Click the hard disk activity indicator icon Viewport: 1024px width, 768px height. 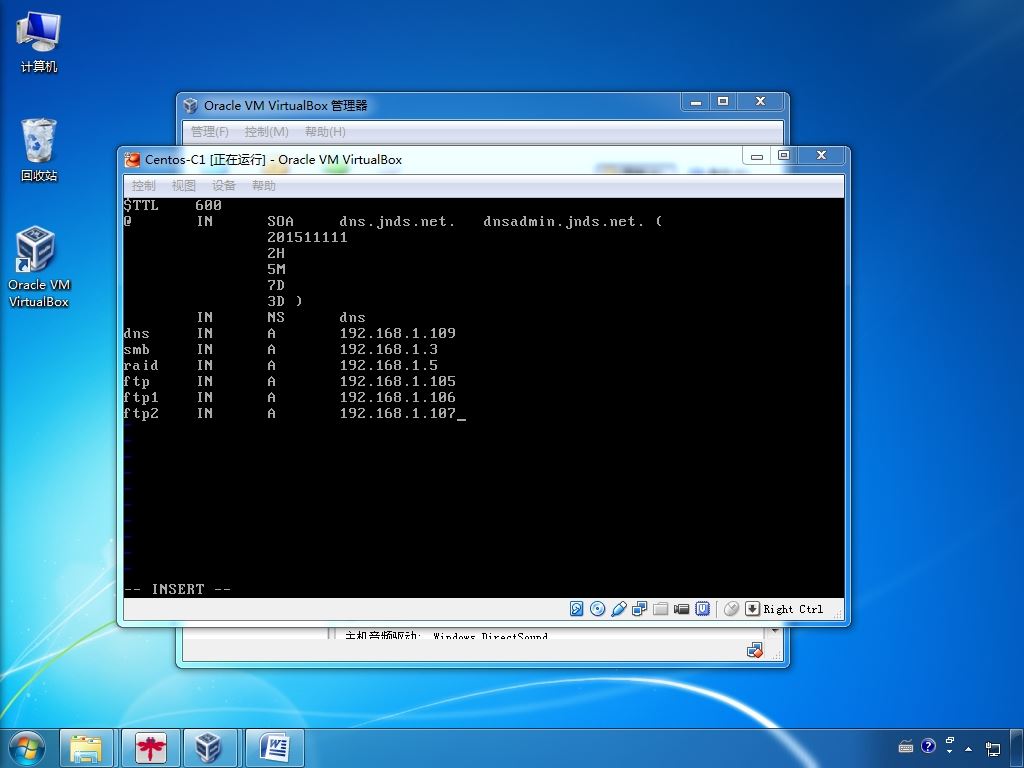point(577,609)
